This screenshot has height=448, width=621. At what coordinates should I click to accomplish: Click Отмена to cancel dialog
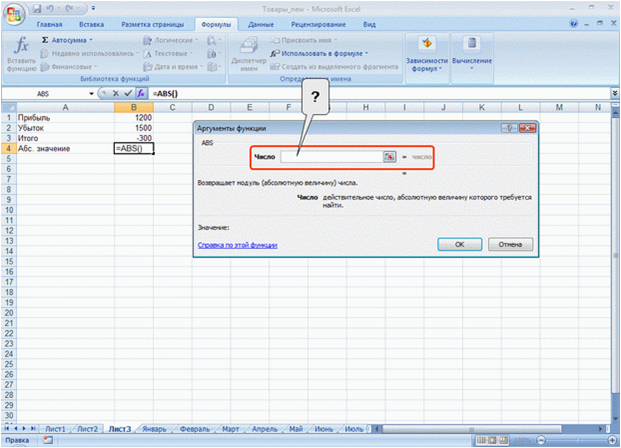510,244
